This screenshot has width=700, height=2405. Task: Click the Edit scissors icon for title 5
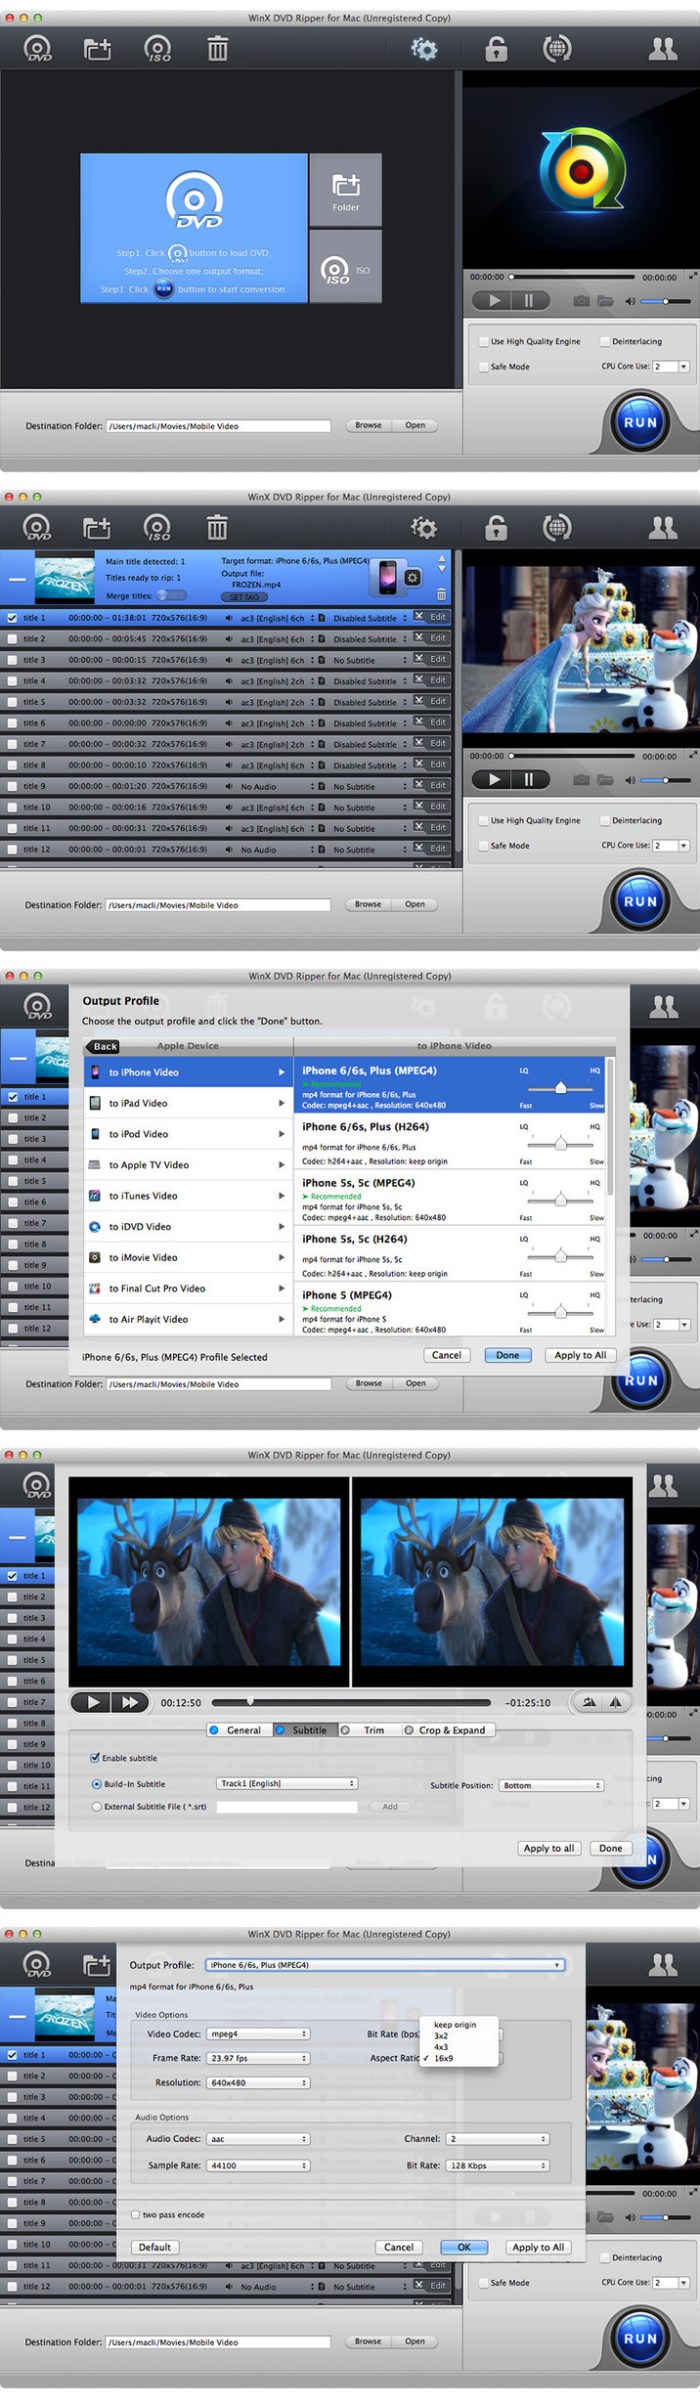click(419, 701)
